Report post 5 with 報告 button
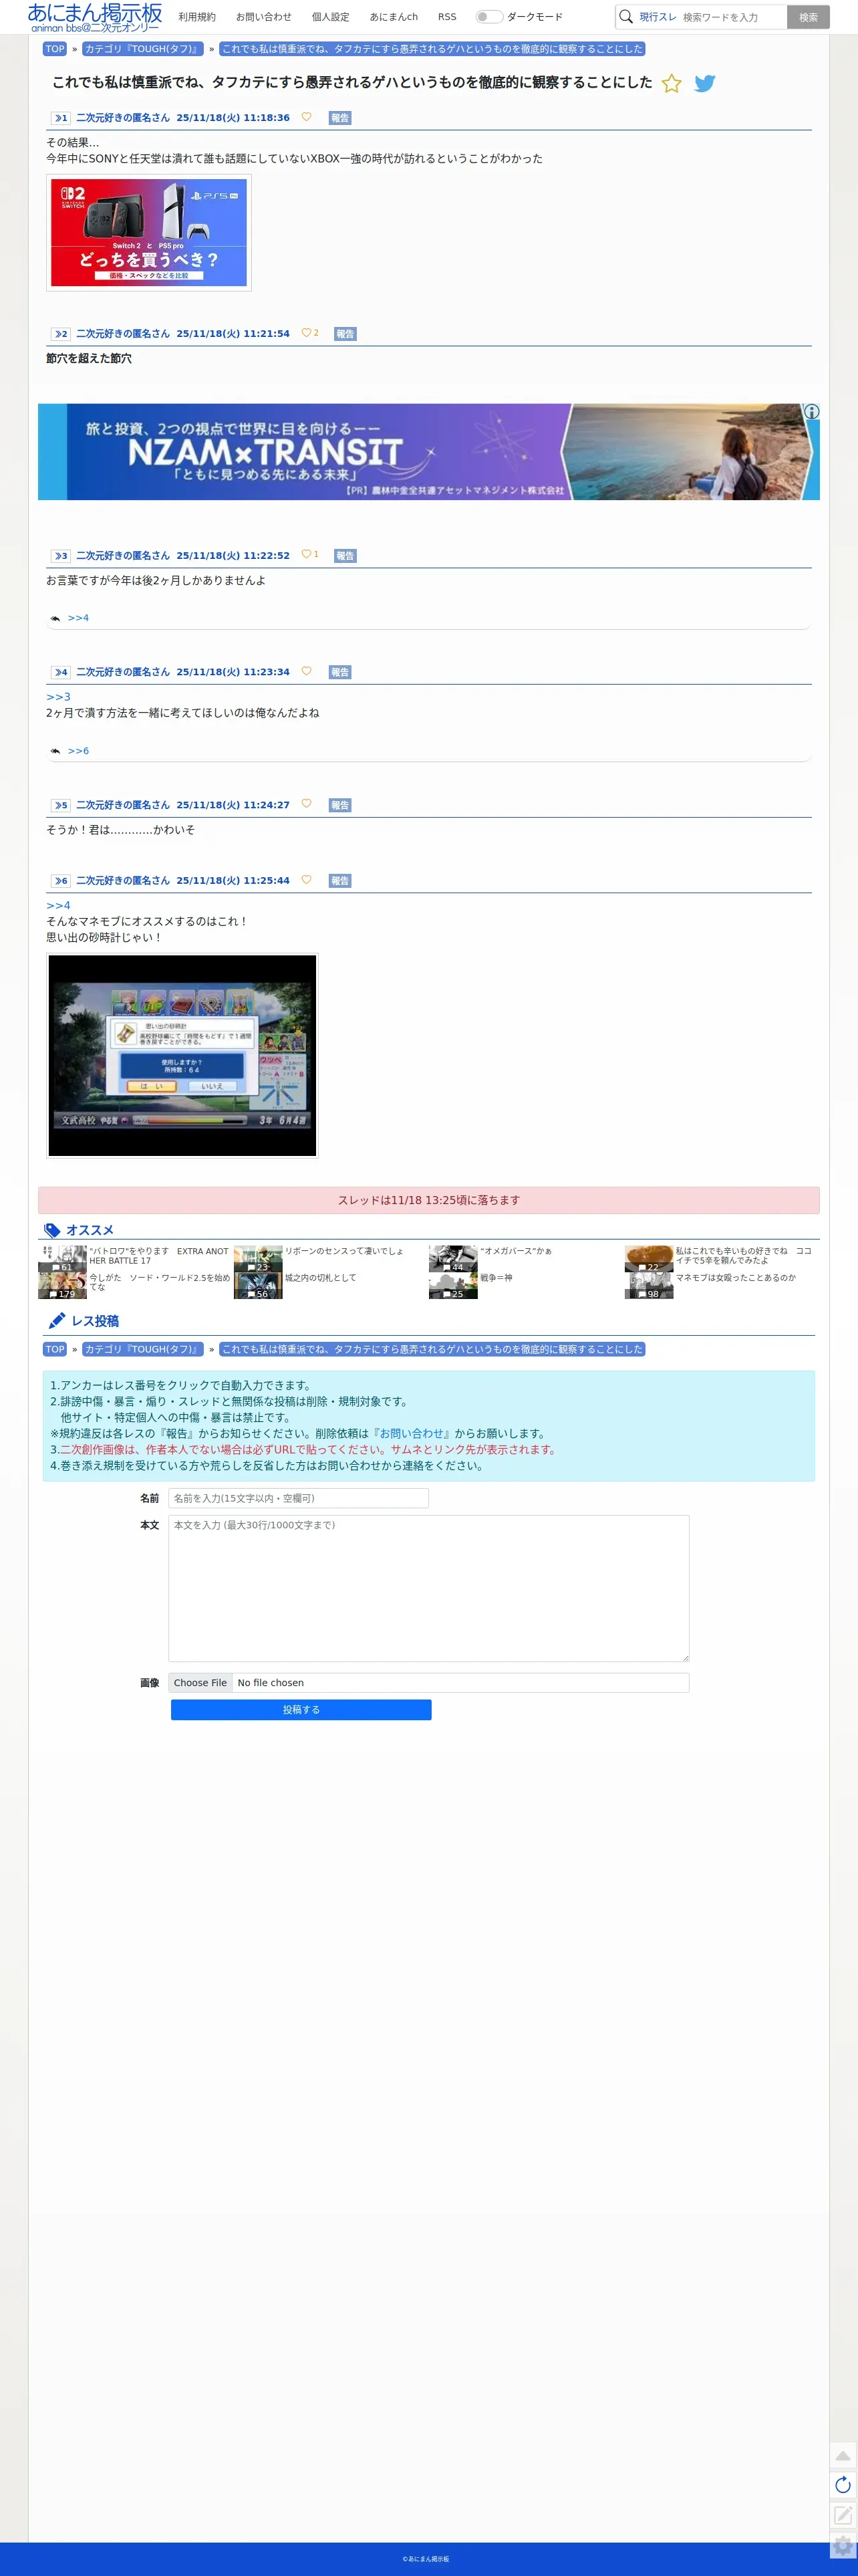 [340, 805]
